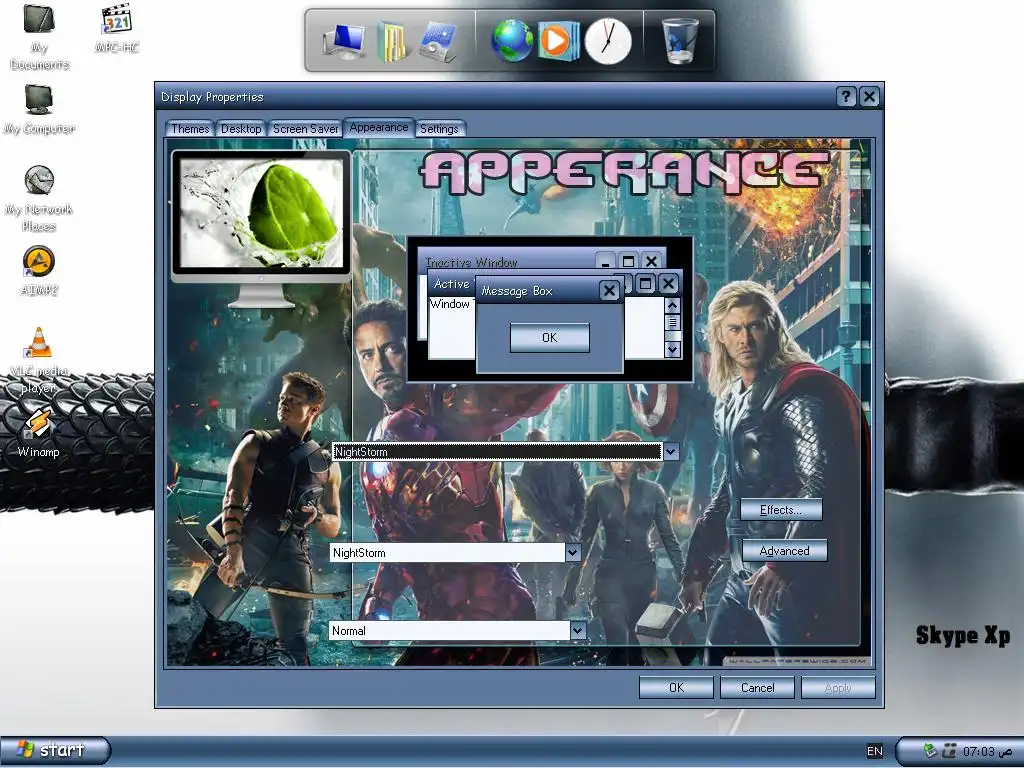Switch to the Desktop tab

(241, 129)
